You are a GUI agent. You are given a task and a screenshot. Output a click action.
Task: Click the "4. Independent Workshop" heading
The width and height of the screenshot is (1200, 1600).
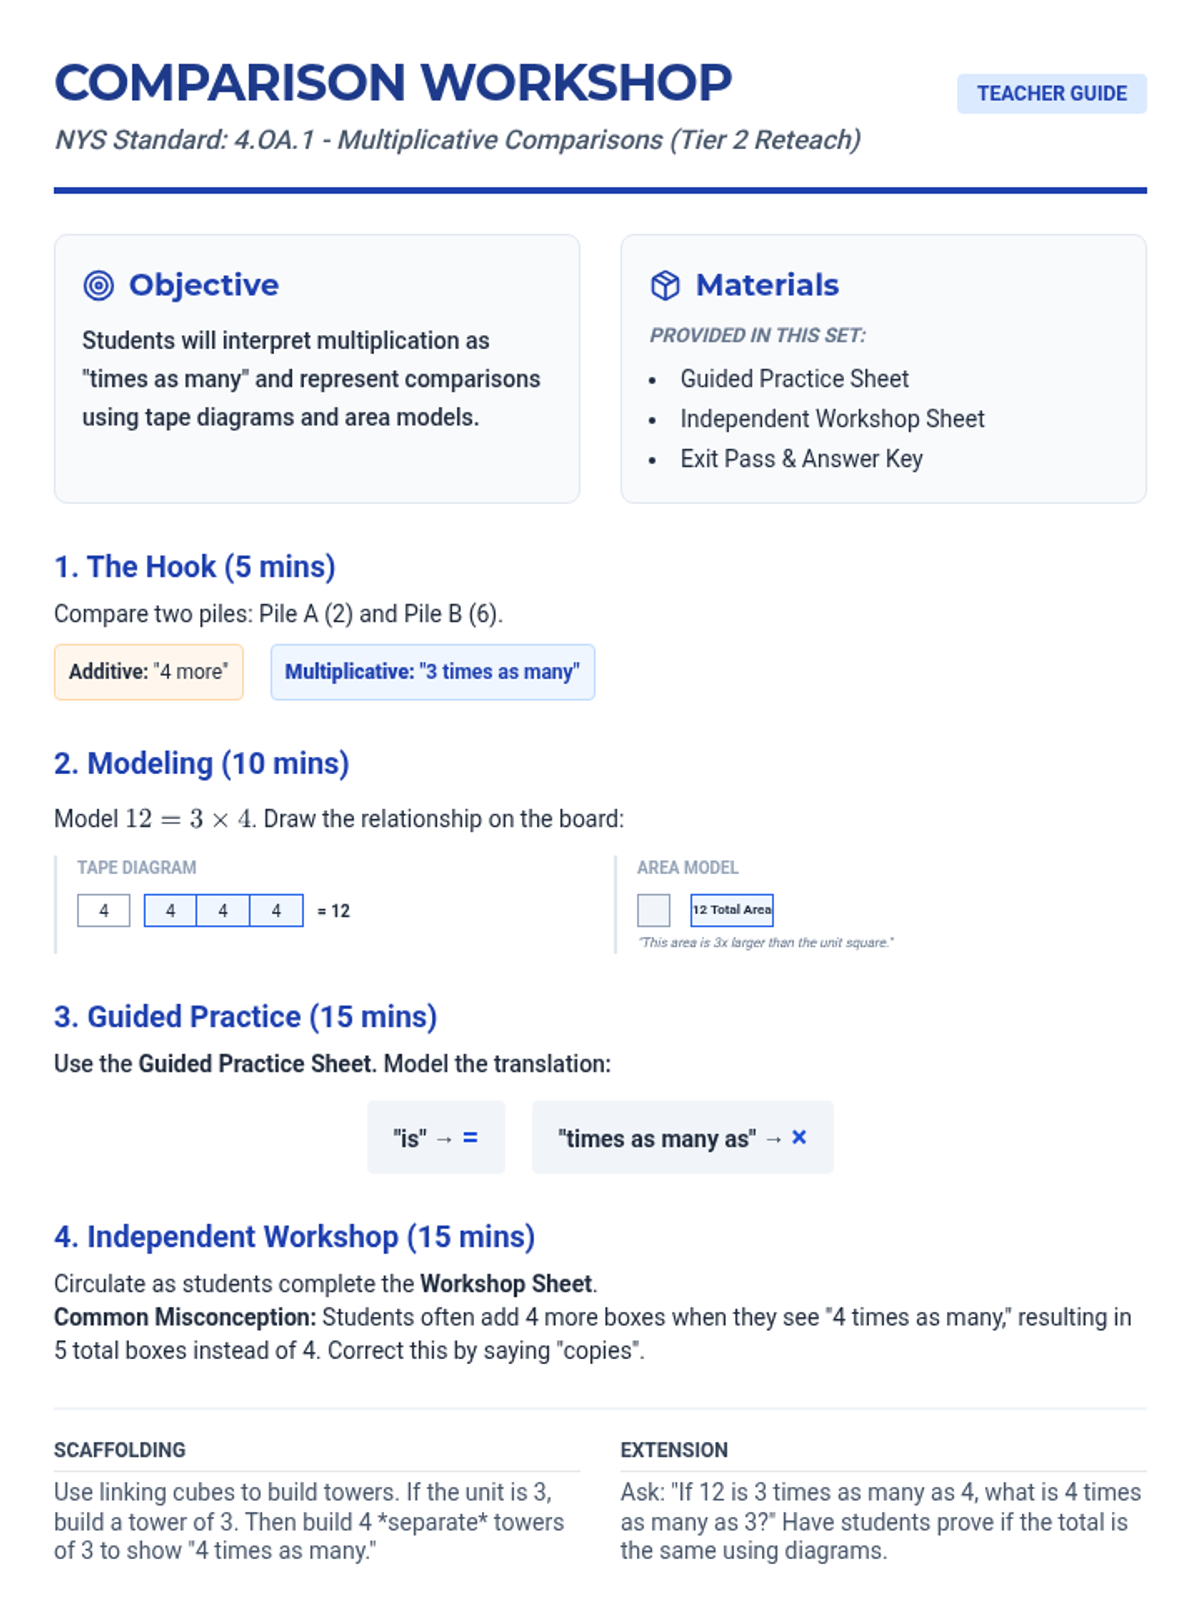pyautogui.click(x=295, y=1237)
